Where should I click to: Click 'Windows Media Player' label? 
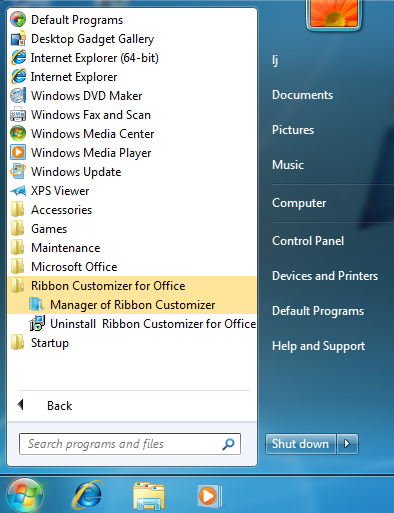tap(91, 153)
